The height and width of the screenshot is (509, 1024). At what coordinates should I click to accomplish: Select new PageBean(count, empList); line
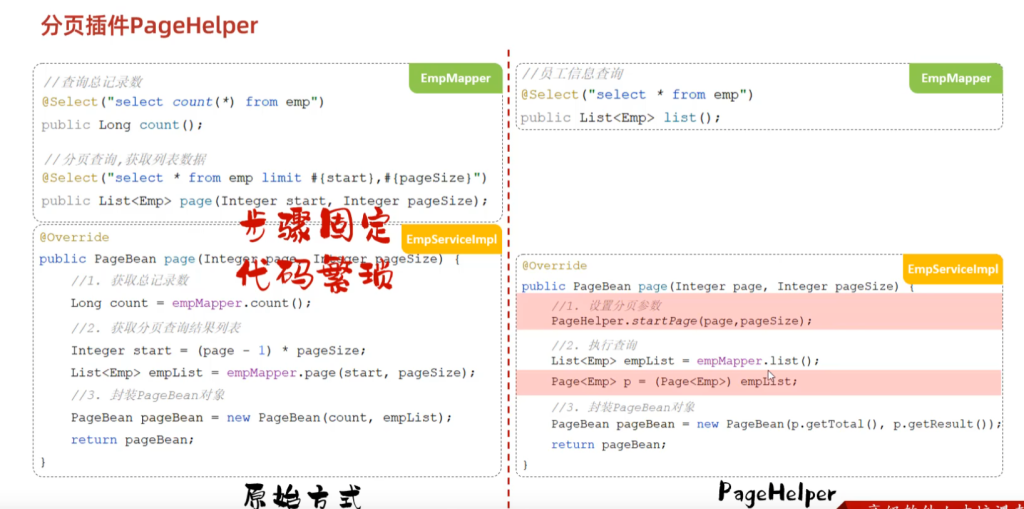(261, 417)
